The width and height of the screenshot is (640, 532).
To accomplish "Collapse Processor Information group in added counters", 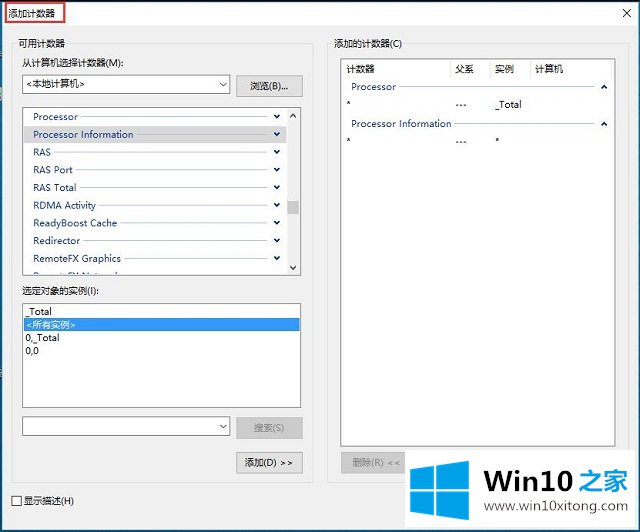I will click(604, 124).
